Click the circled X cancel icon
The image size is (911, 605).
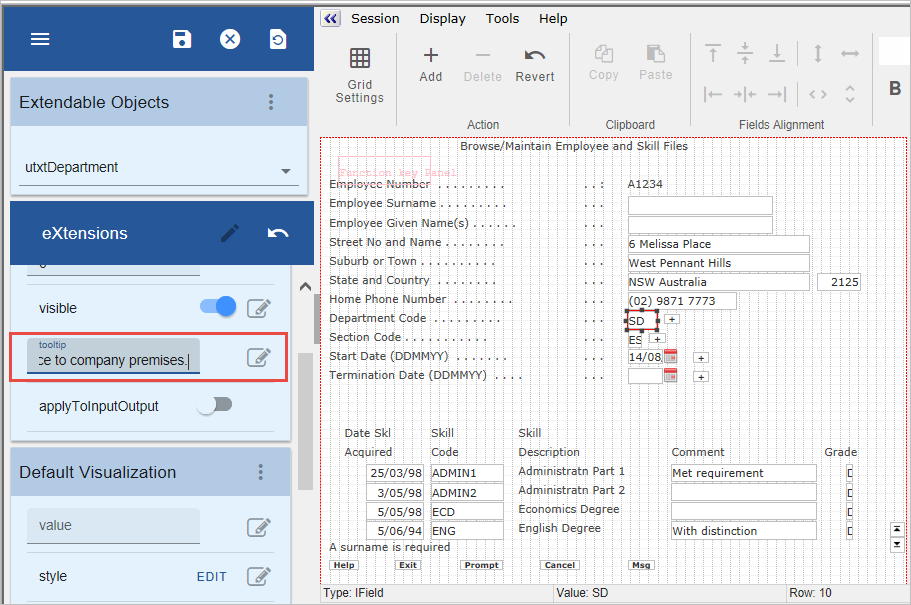pyautogui.click(x=230, y=39)
